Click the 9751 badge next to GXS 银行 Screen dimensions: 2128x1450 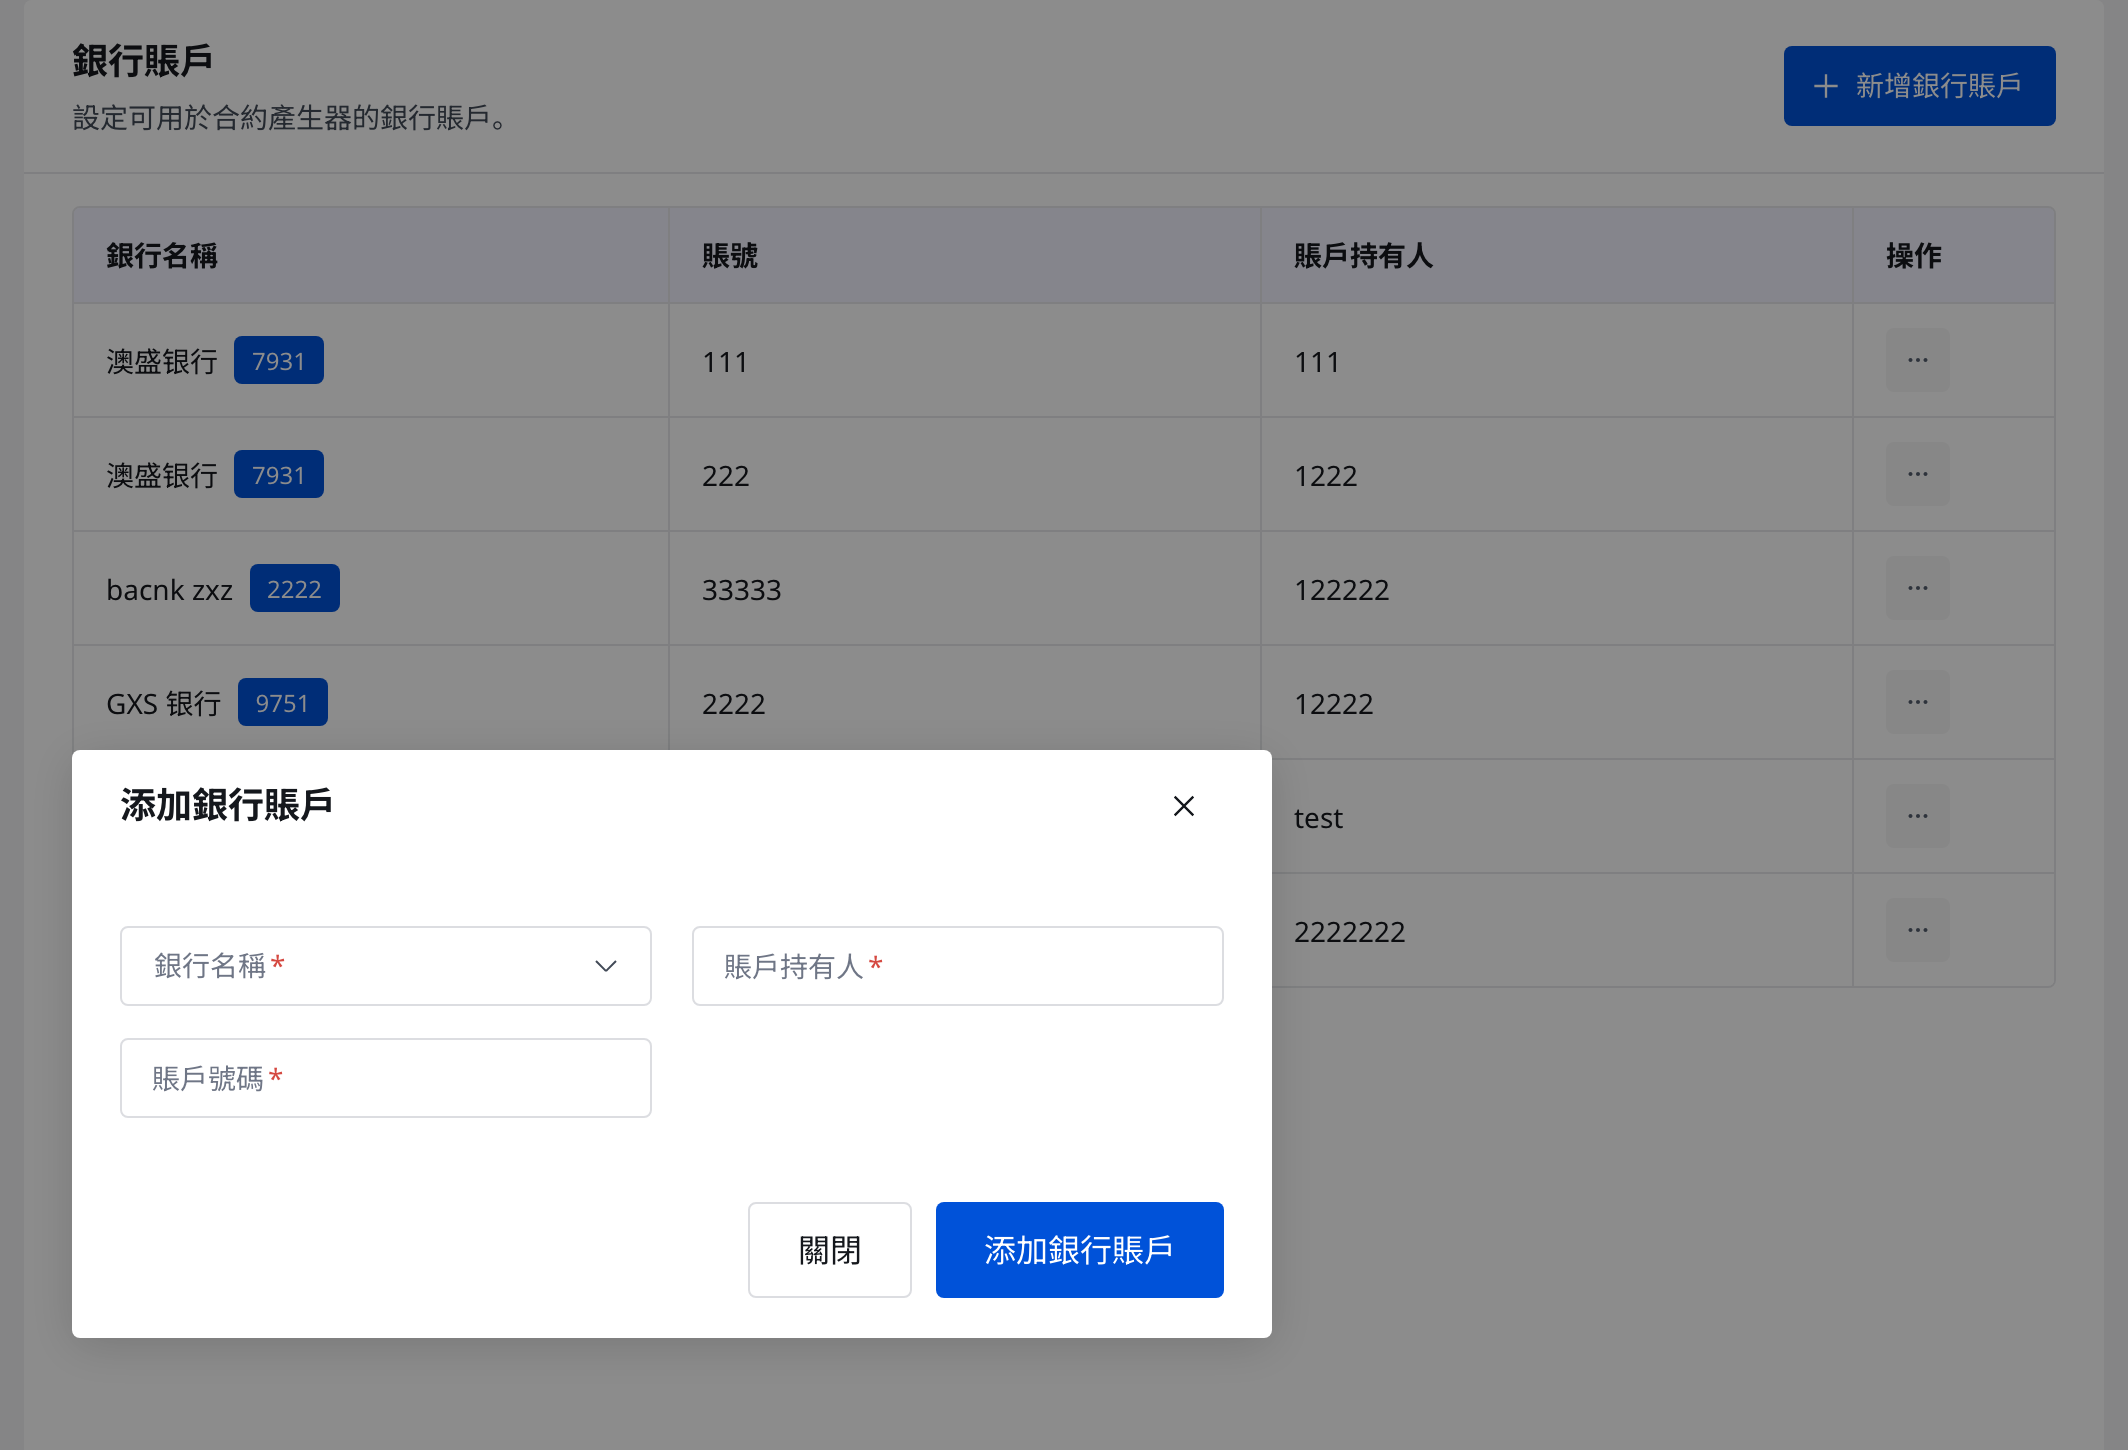coord(283,703)
